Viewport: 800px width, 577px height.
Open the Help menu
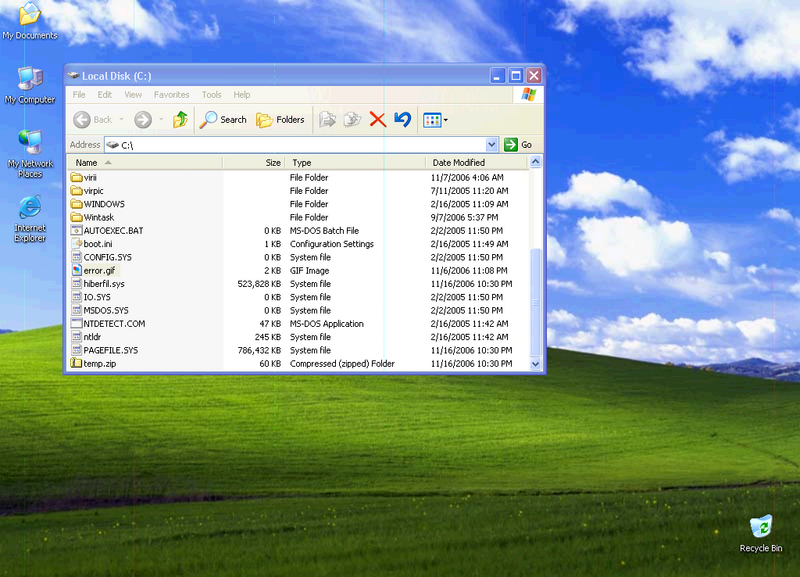click(242, 95)
